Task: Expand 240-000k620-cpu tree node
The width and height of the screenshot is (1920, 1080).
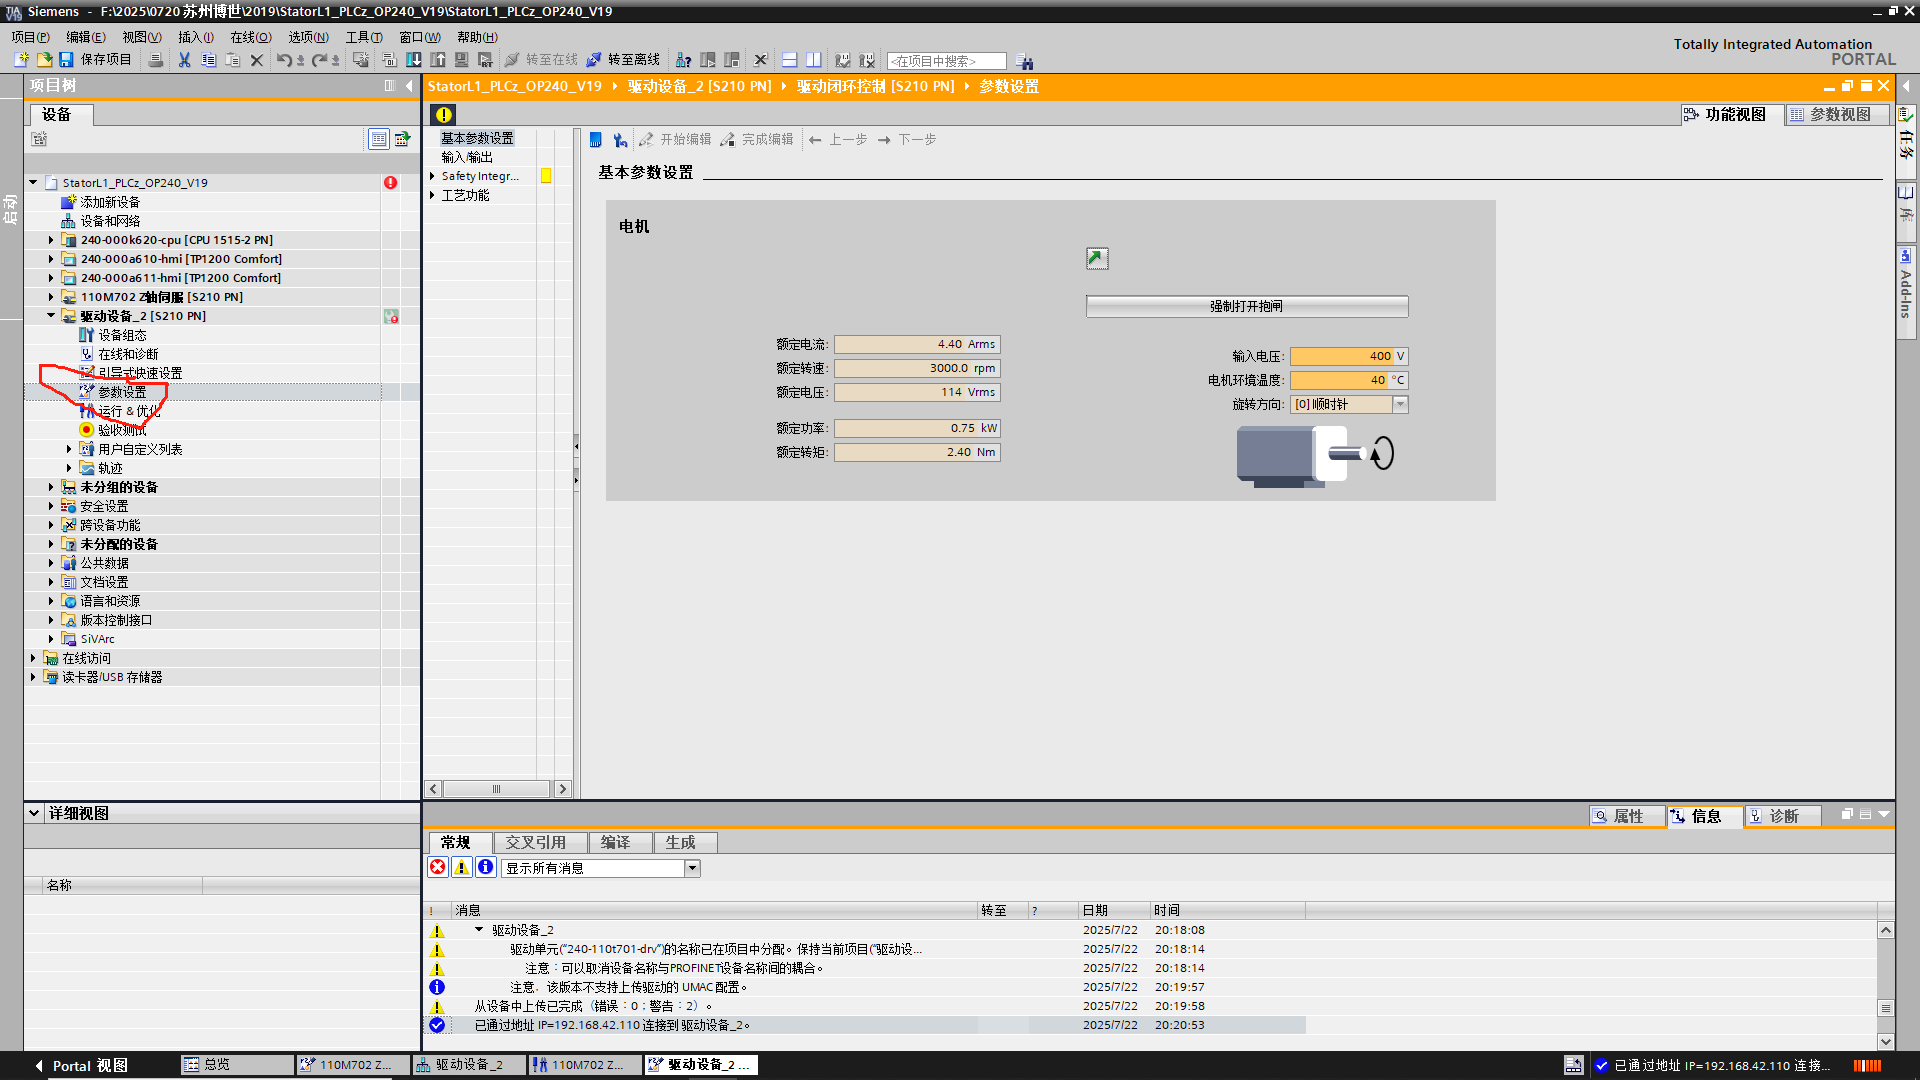Action: pos(51,240)
